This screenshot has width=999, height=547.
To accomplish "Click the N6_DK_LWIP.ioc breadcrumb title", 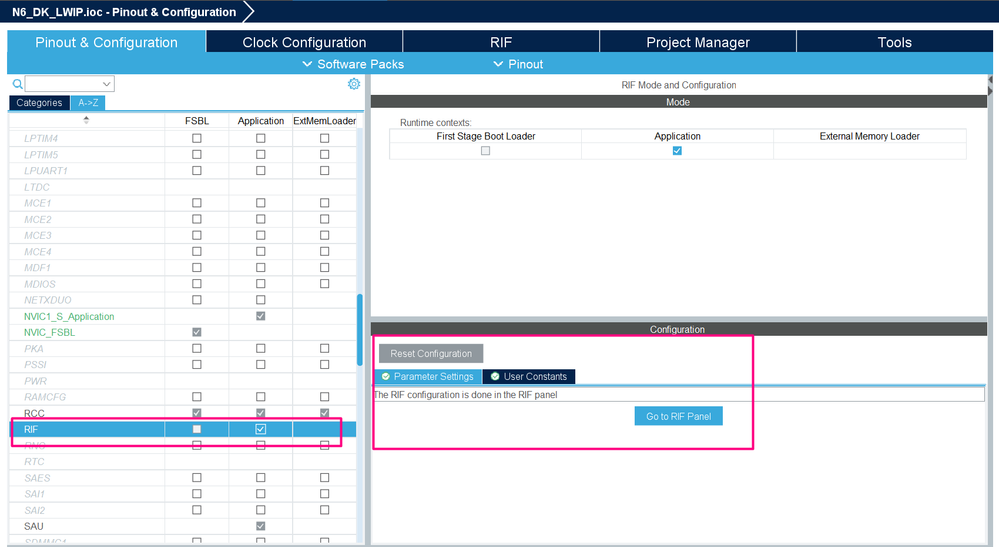I will click(x=124, y=11).
